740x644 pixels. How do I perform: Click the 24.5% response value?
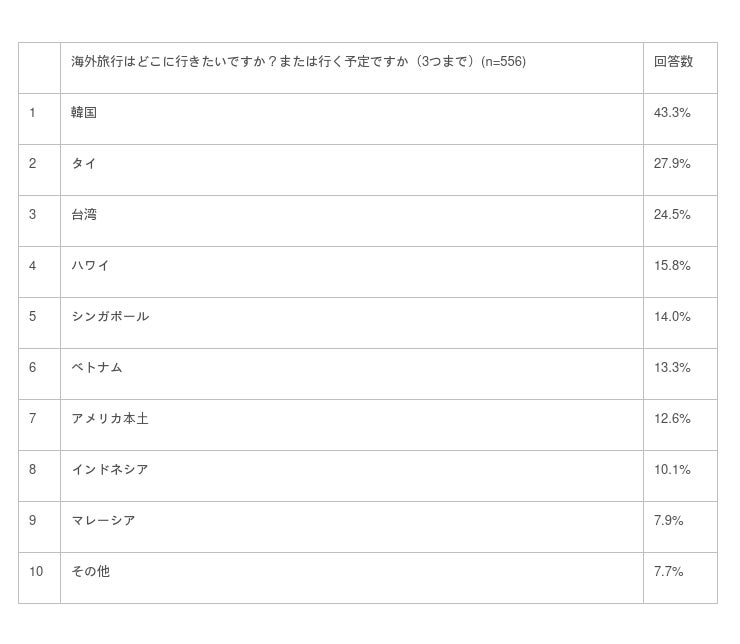pos(672,215)
